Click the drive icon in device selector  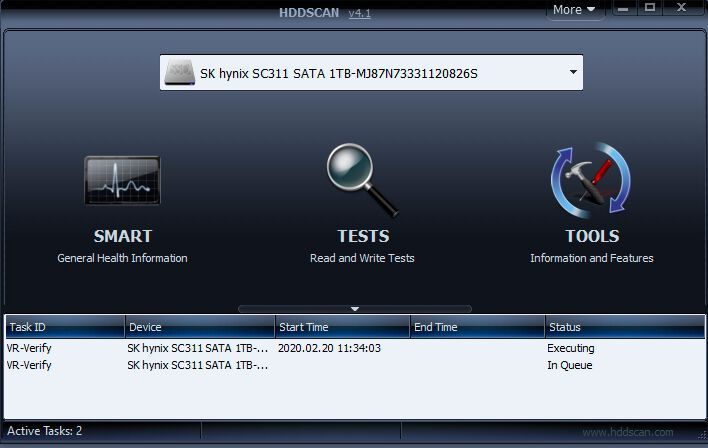click(179, 73)
